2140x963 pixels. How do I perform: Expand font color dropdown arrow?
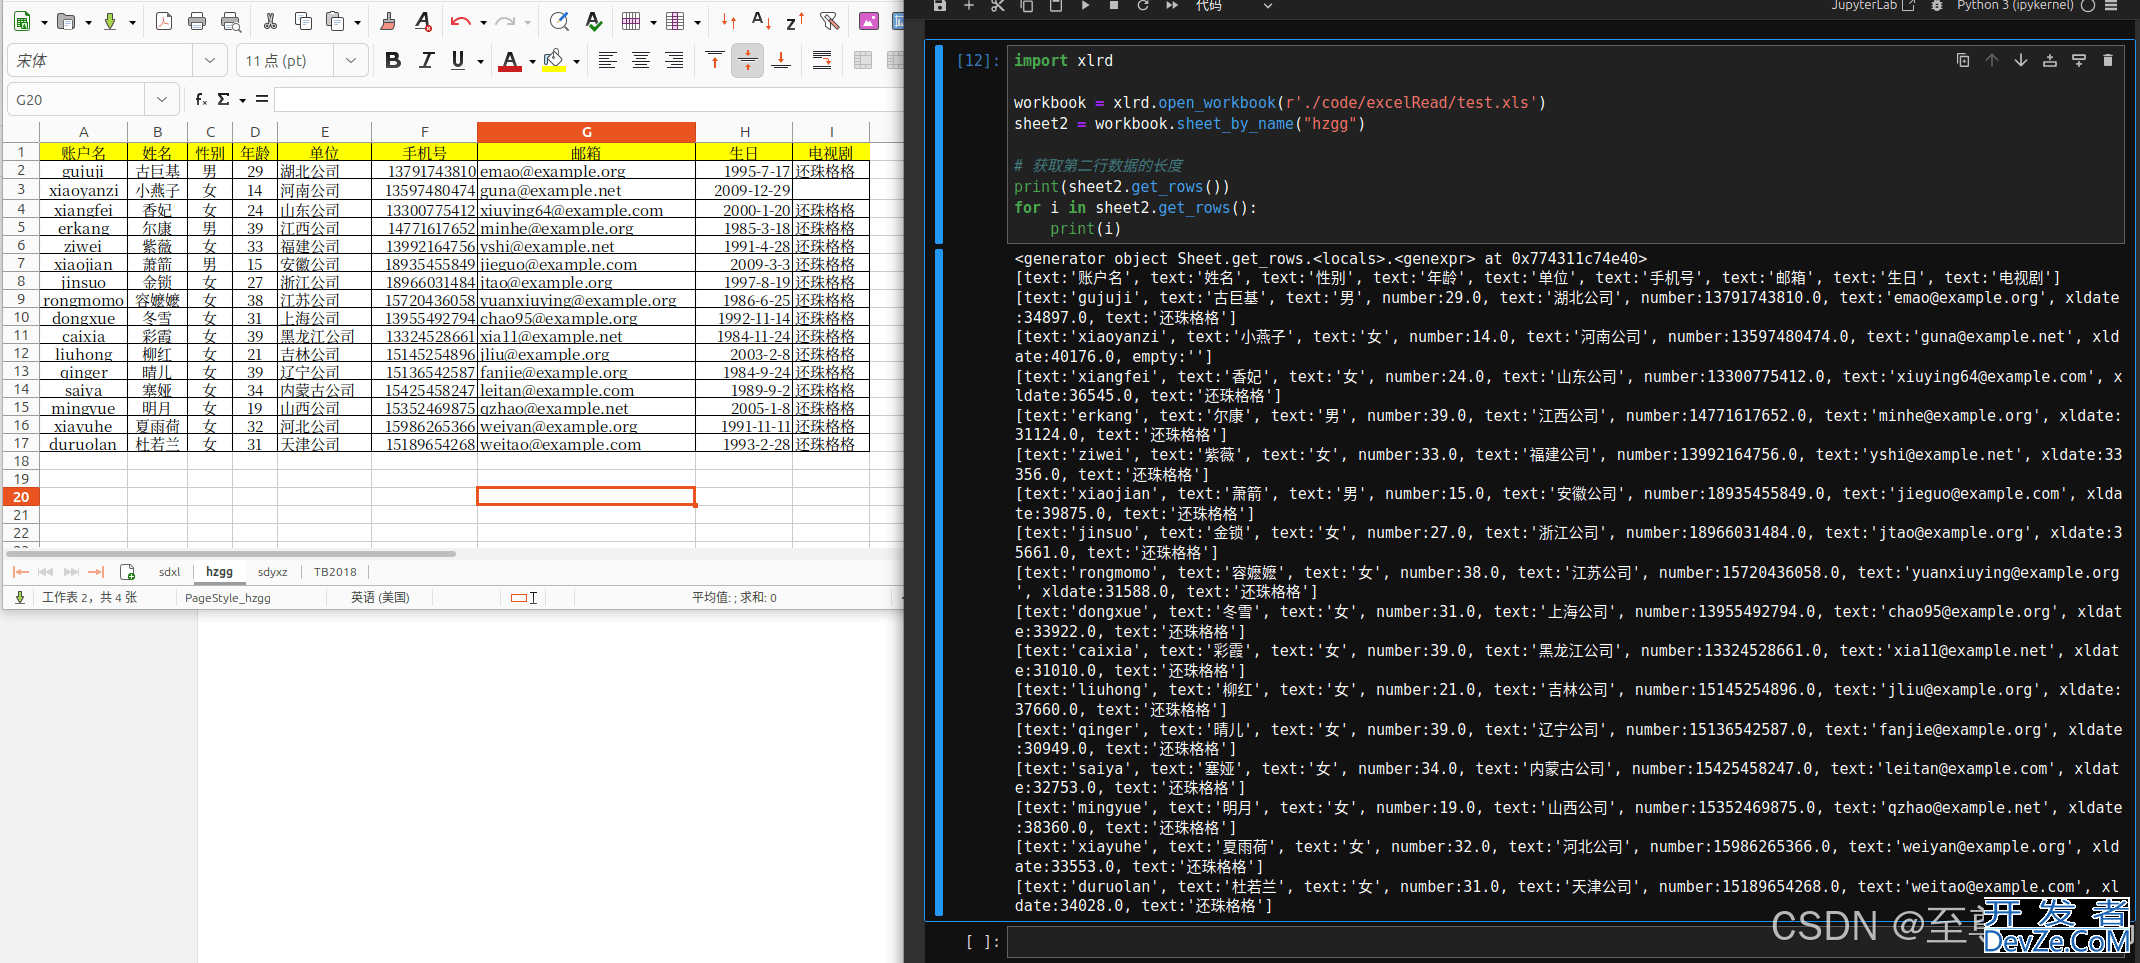coord(532,62)
